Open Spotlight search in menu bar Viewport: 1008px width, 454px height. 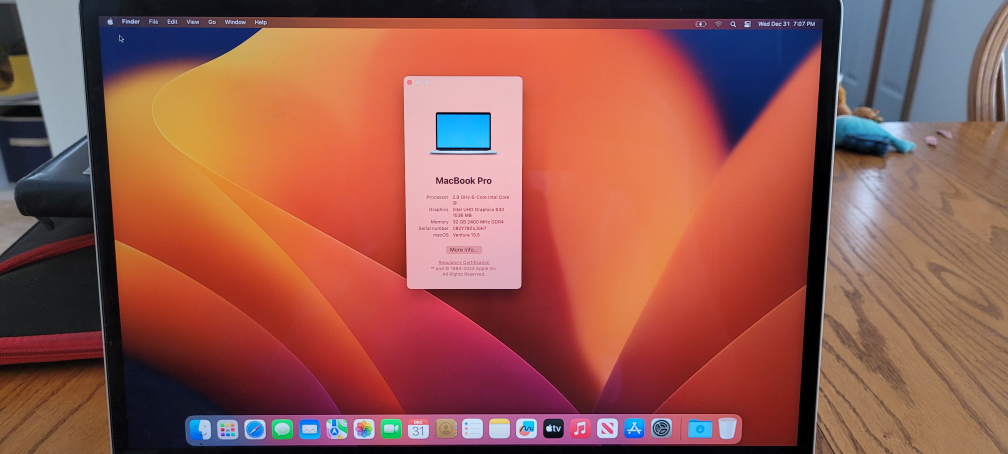(x=733, y=24)
